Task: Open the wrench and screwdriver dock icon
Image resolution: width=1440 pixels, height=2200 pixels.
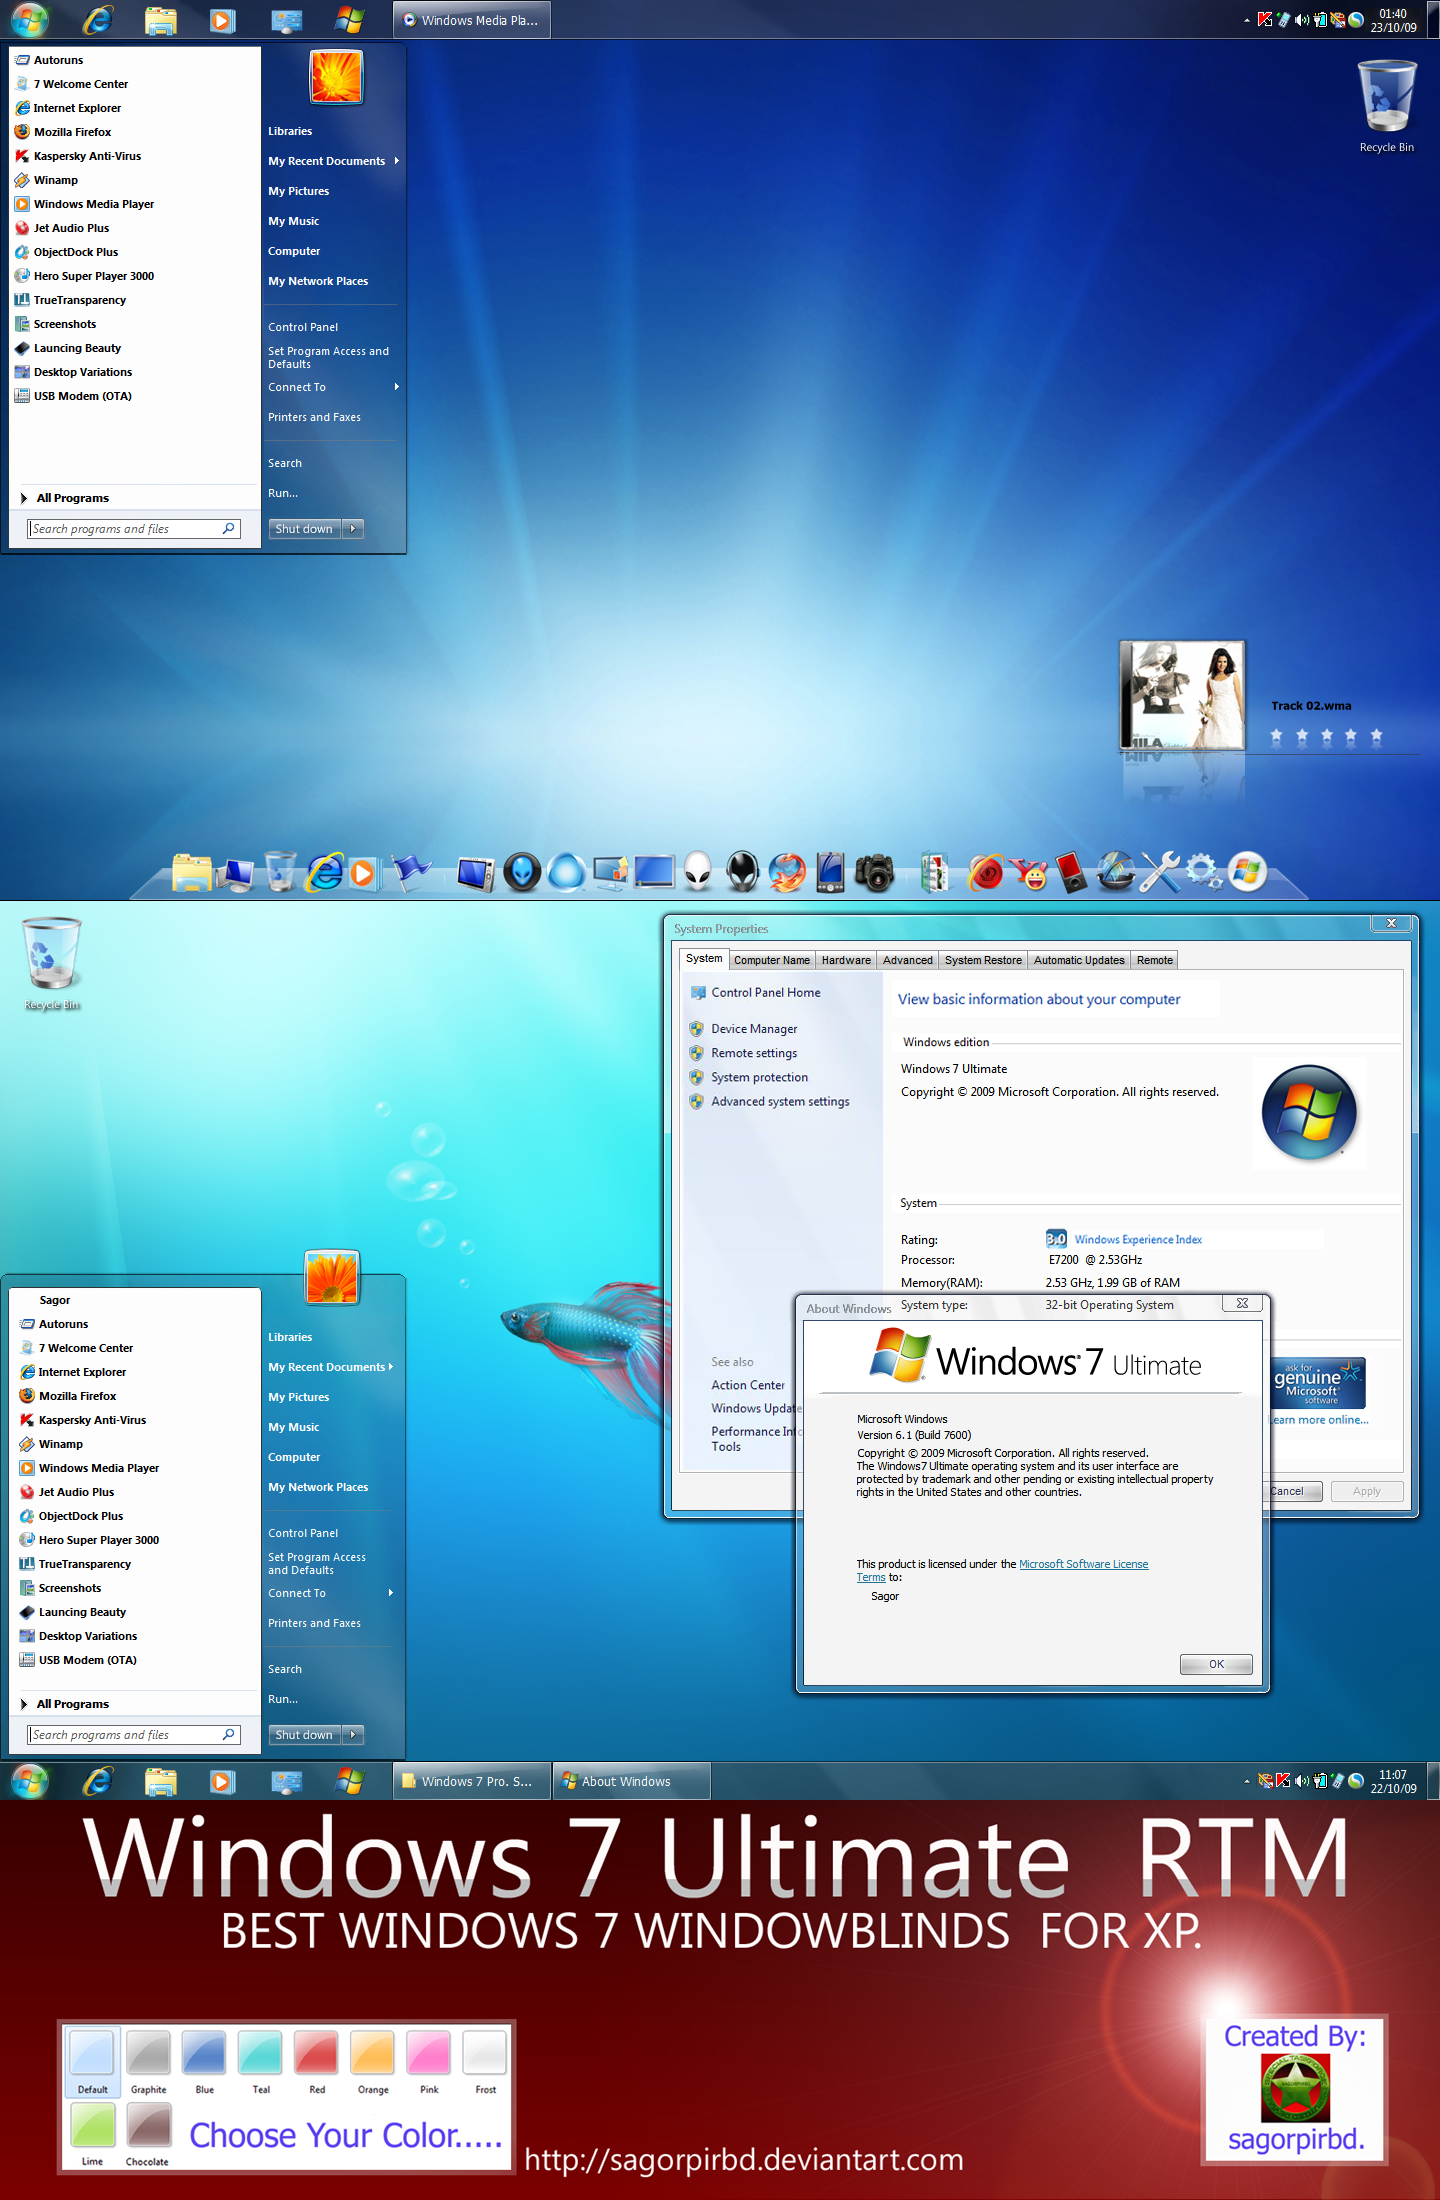Action: coord(1160,872)
